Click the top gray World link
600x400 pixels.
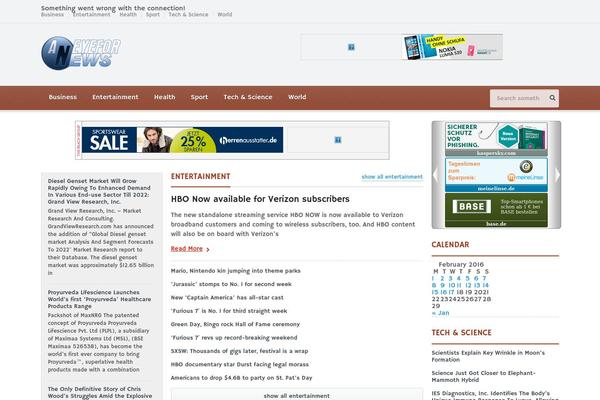pos(225,15)
